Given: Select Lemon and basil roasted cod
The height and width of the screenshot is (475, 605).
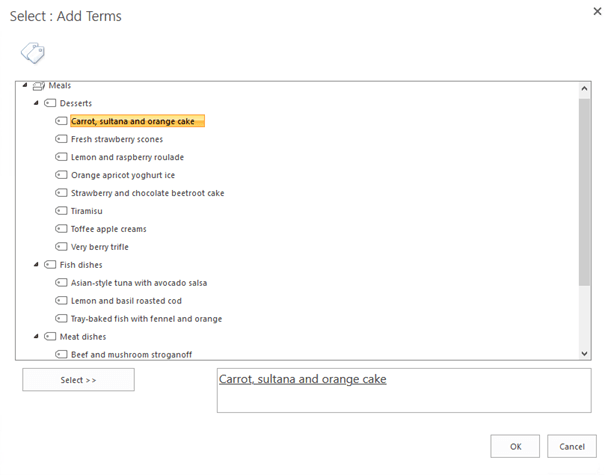Looking at the screenshot, I should click(126, 301).
